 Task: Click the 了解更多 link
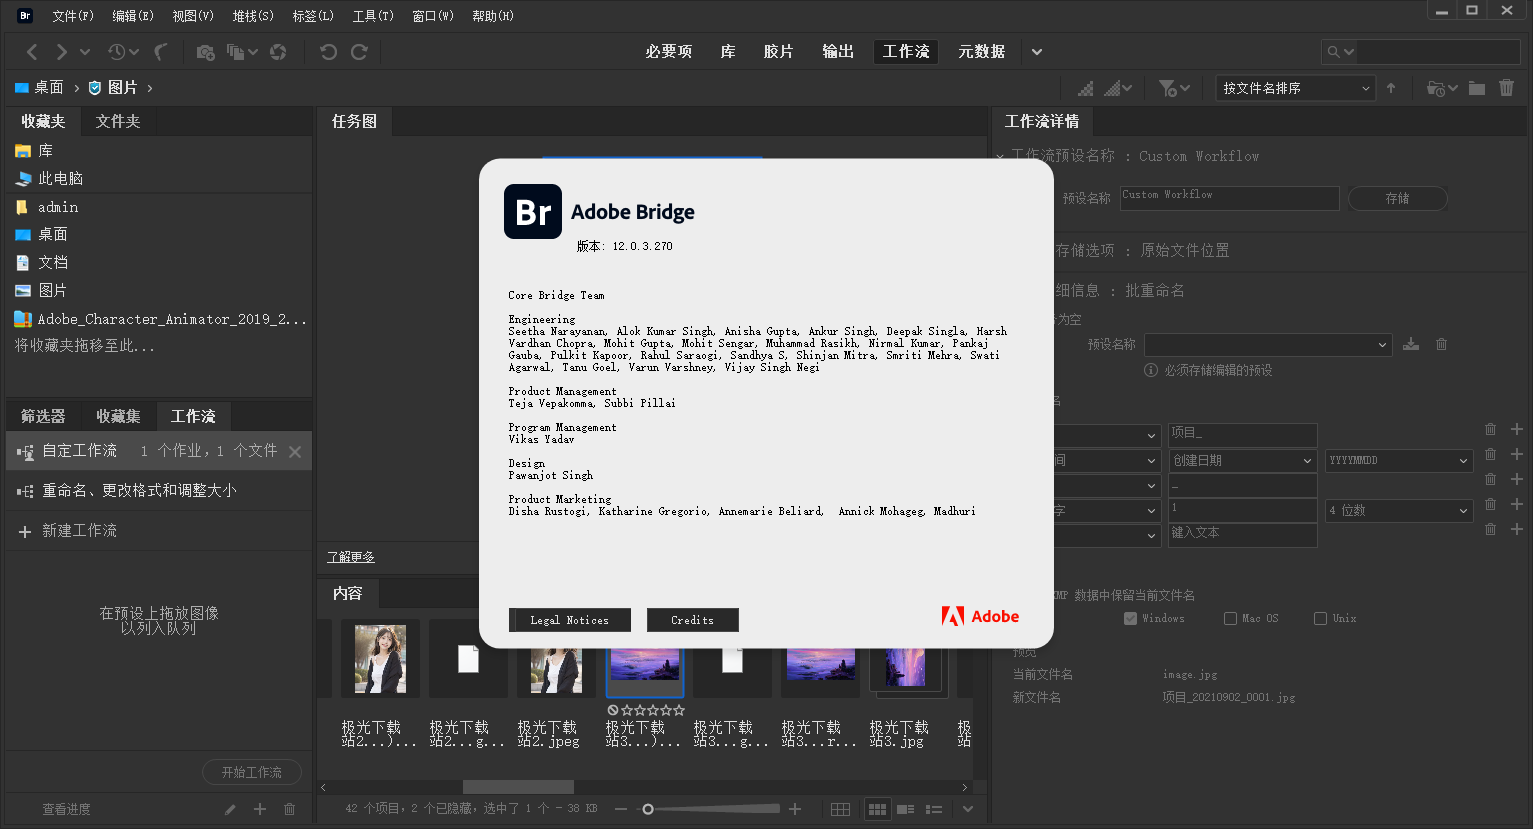click(351, 557)
